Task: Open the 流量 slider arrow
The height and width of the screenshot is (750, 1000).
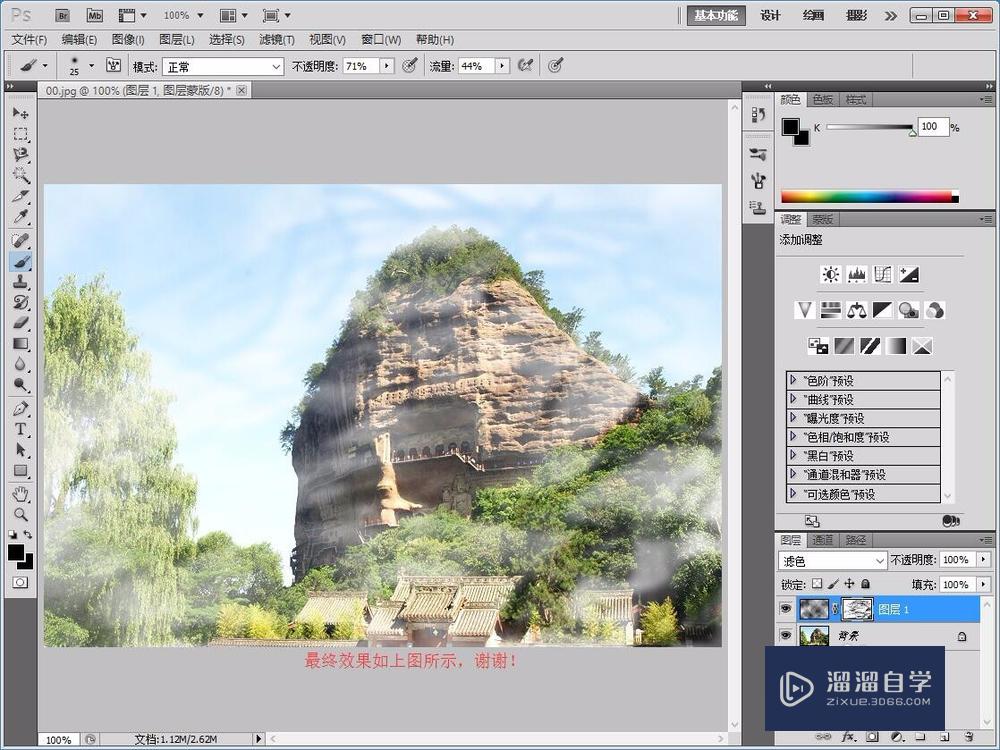Action: [502, 66]
